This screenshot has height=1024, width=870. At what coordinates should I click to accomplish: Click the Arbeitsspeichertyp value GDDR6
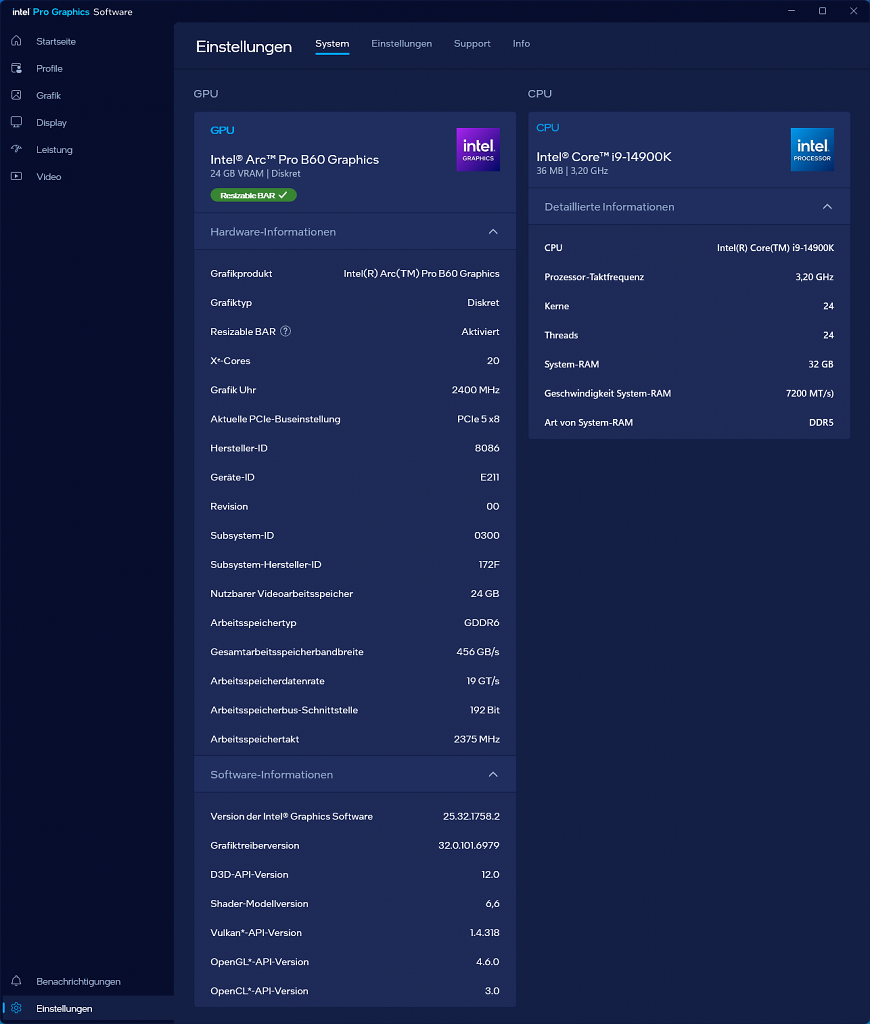[x=481, y=622]
